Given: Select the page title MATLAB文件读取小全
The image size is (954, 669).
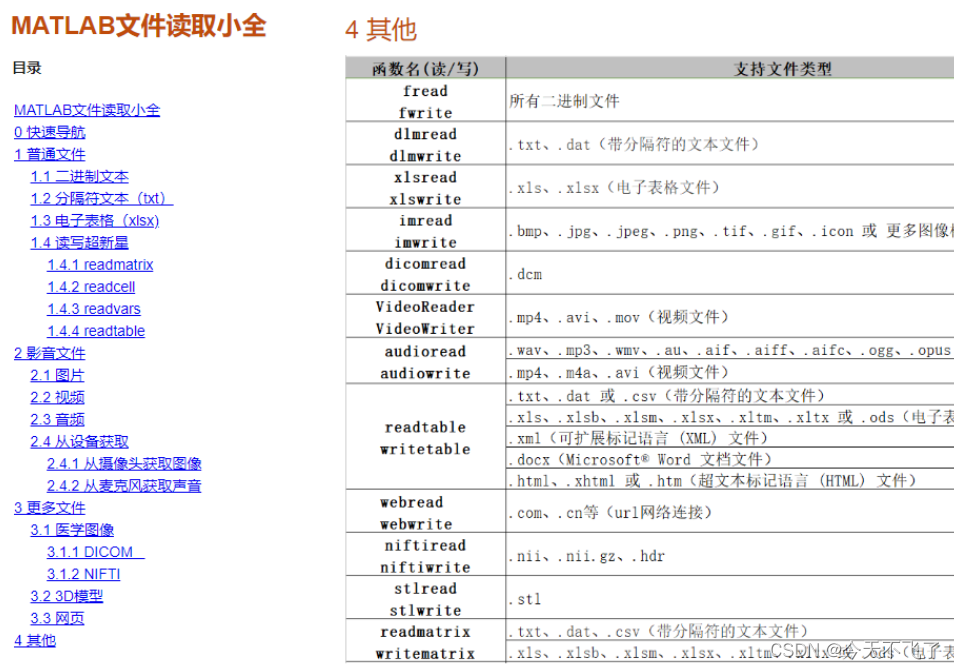Looking at the screenshot, I should (x=139, y=26).
